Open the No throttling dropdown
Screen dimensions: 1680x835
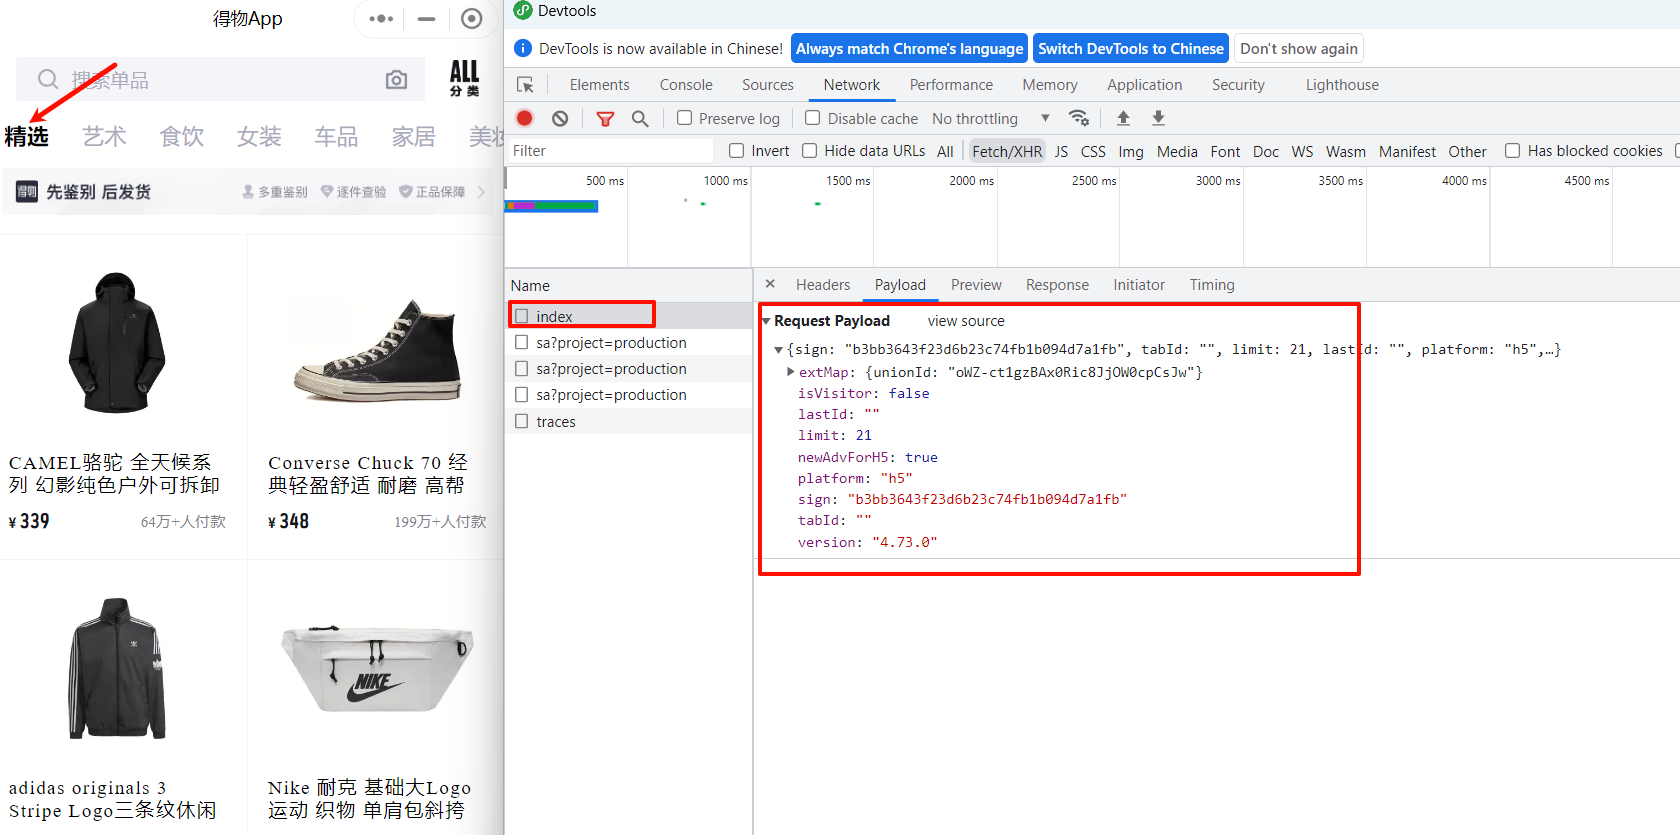pyautogui.click(x=991, y=118)
